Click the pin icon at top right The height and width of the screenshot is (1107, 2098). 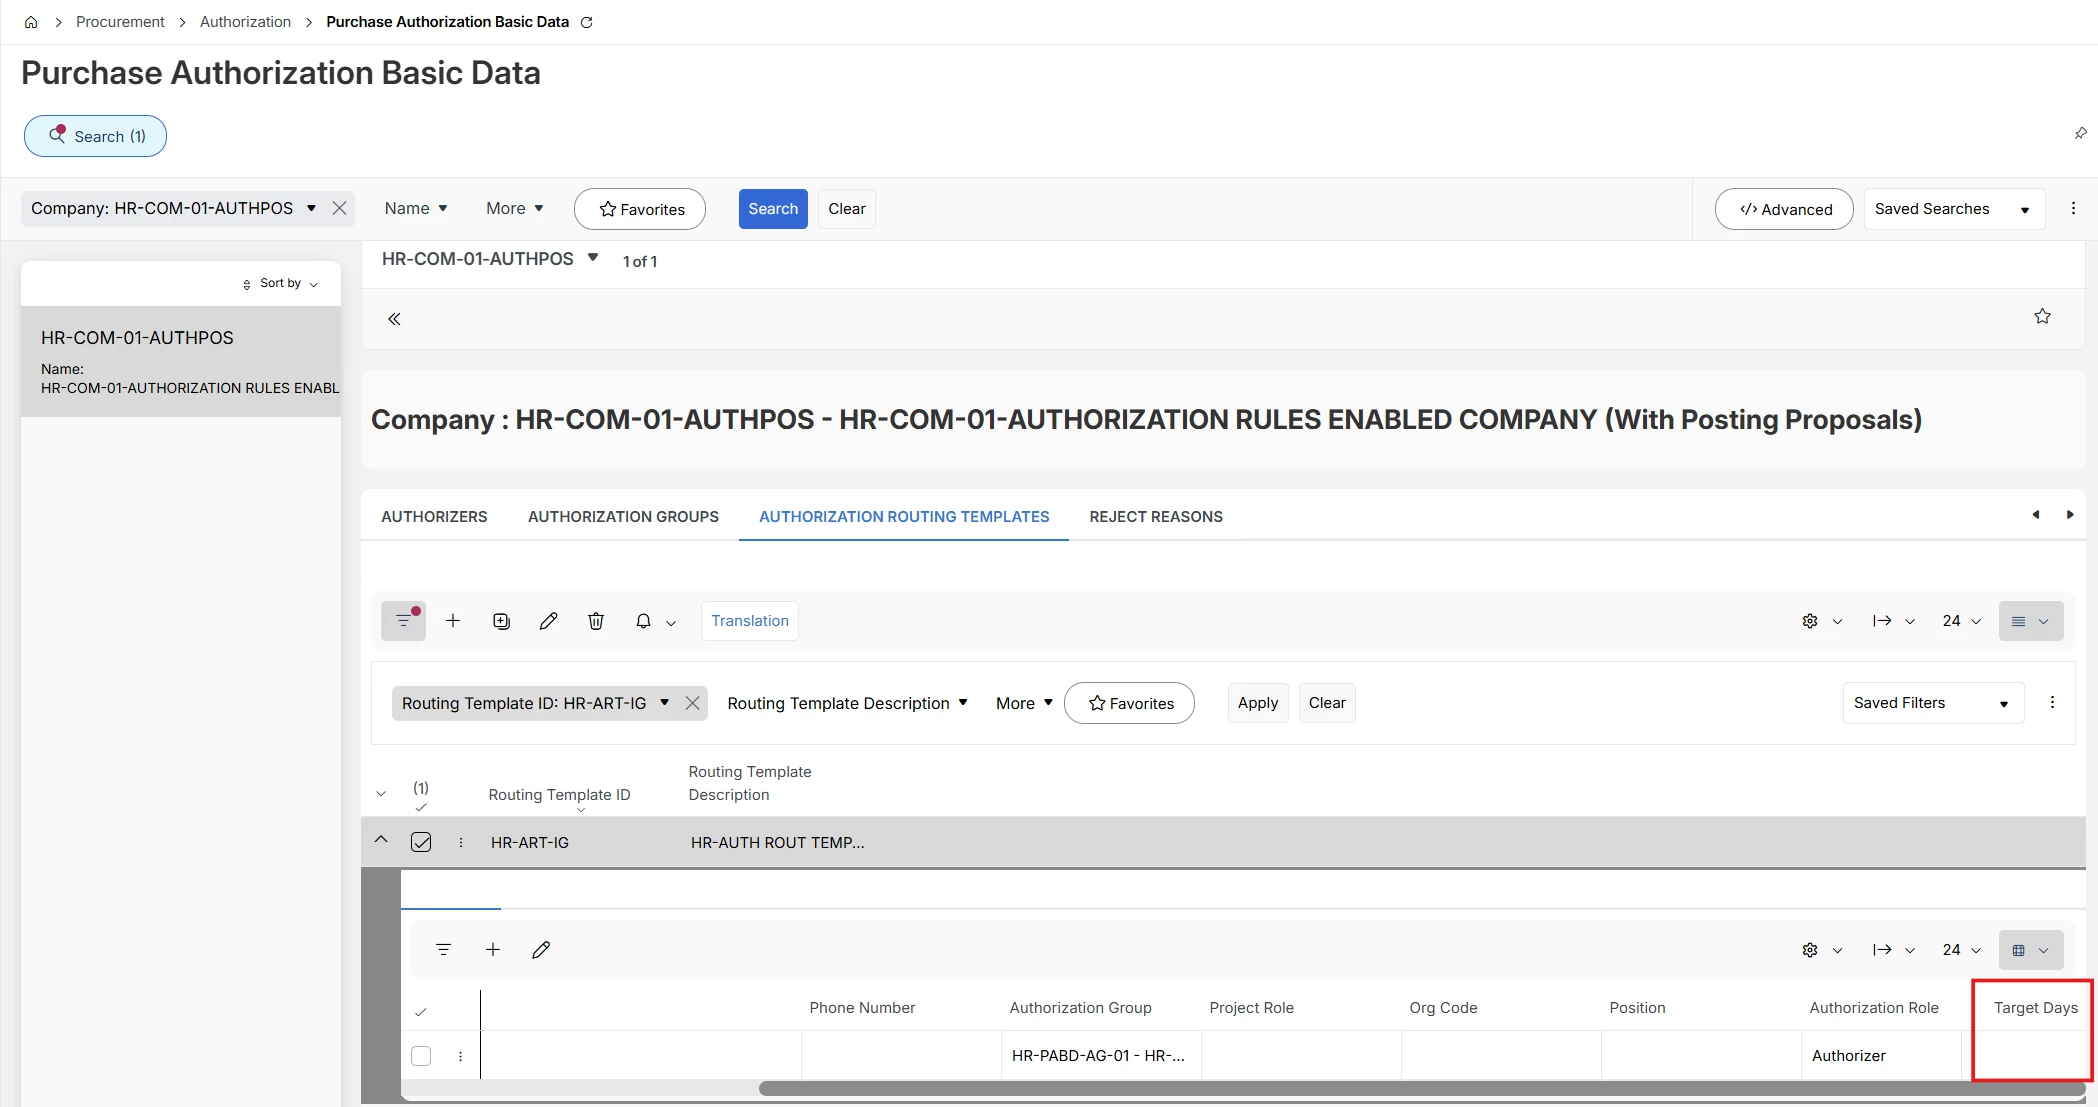tap(2080, 133)
